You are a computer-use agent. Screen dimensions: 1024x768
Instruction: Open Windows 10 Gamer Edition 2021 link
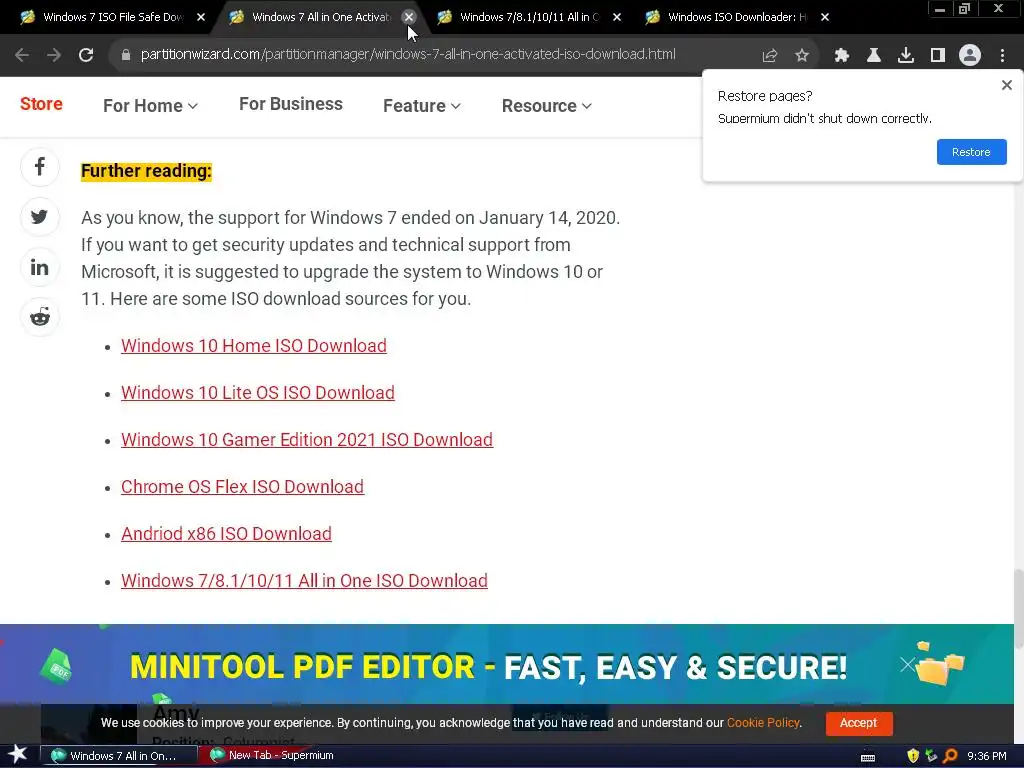pyautogui.click(x=307, y=440)
